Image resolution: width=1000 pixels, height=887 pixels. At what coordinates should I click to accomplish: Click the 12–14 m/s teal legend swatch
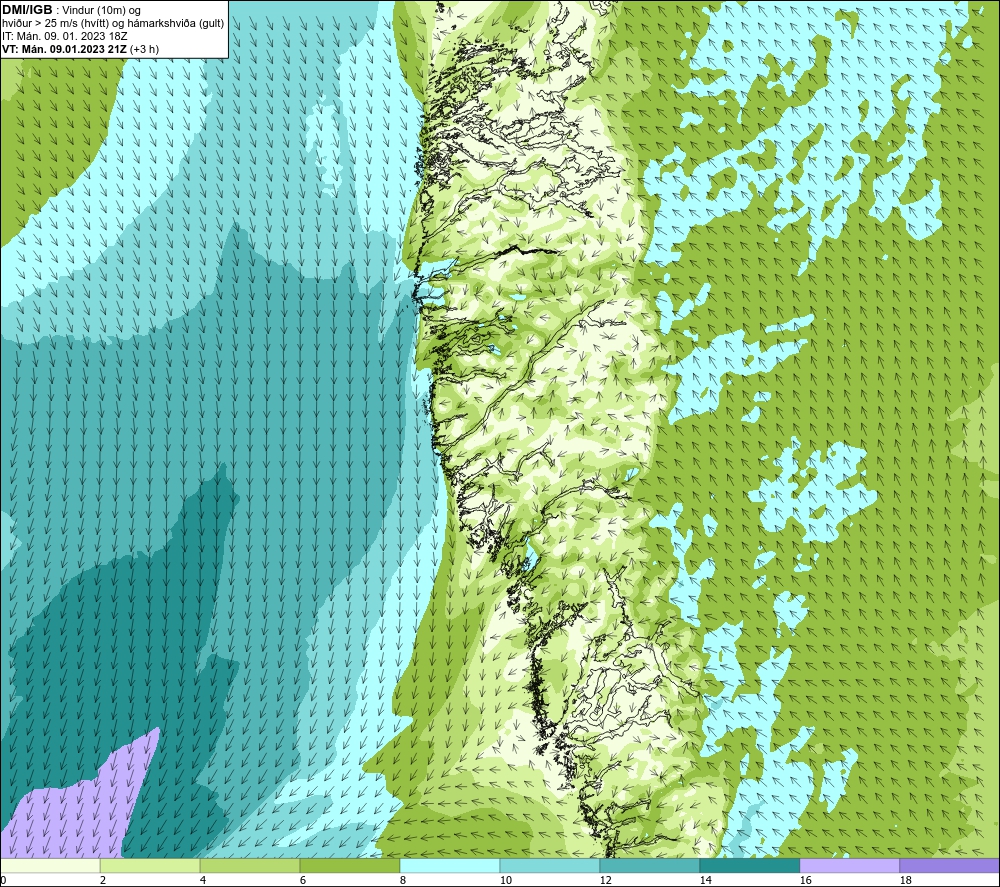point(649,865)
